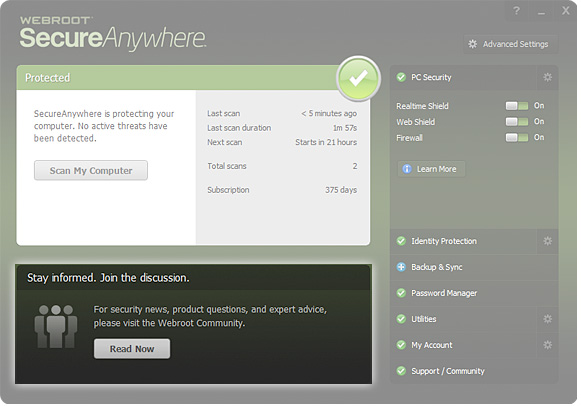
Task: Open the My Account gear settings
Action: (x=547, y=345)
